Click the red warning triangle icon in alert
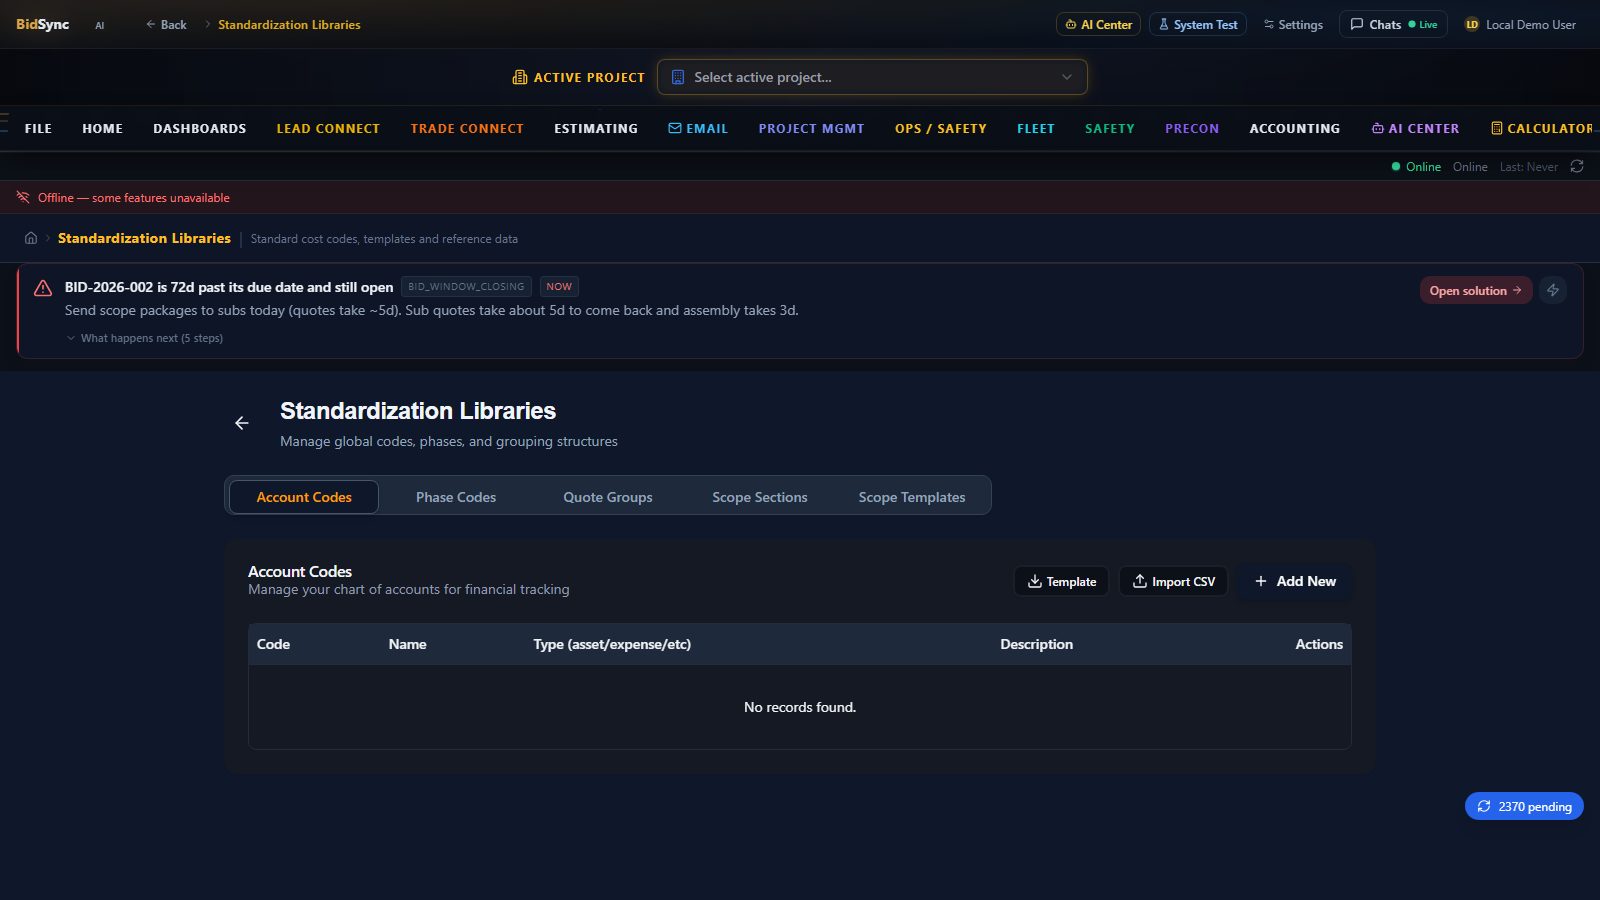This screenshot has width=1600, height=900. coord(43,288)
